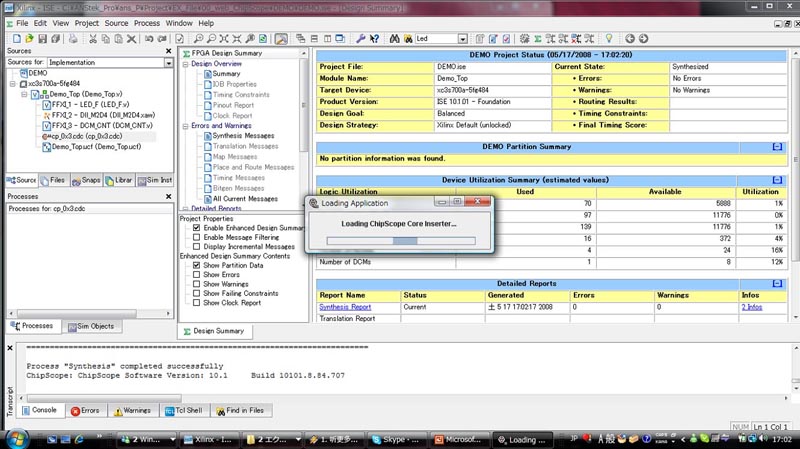800x449 pixels.
Task: Click the Refresh toolbar icon
Action: 263,39
